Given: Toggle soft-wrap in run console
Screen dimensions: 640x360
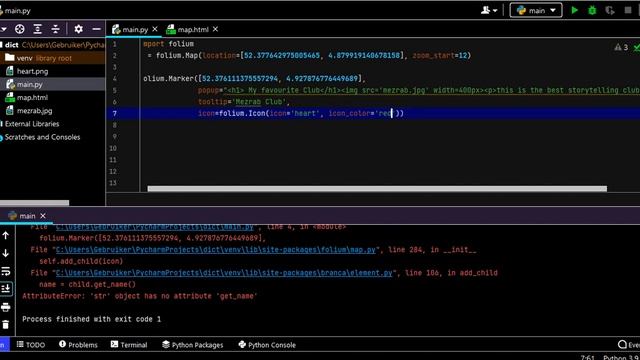Looking at the screenshot, I should pos(6,271).
